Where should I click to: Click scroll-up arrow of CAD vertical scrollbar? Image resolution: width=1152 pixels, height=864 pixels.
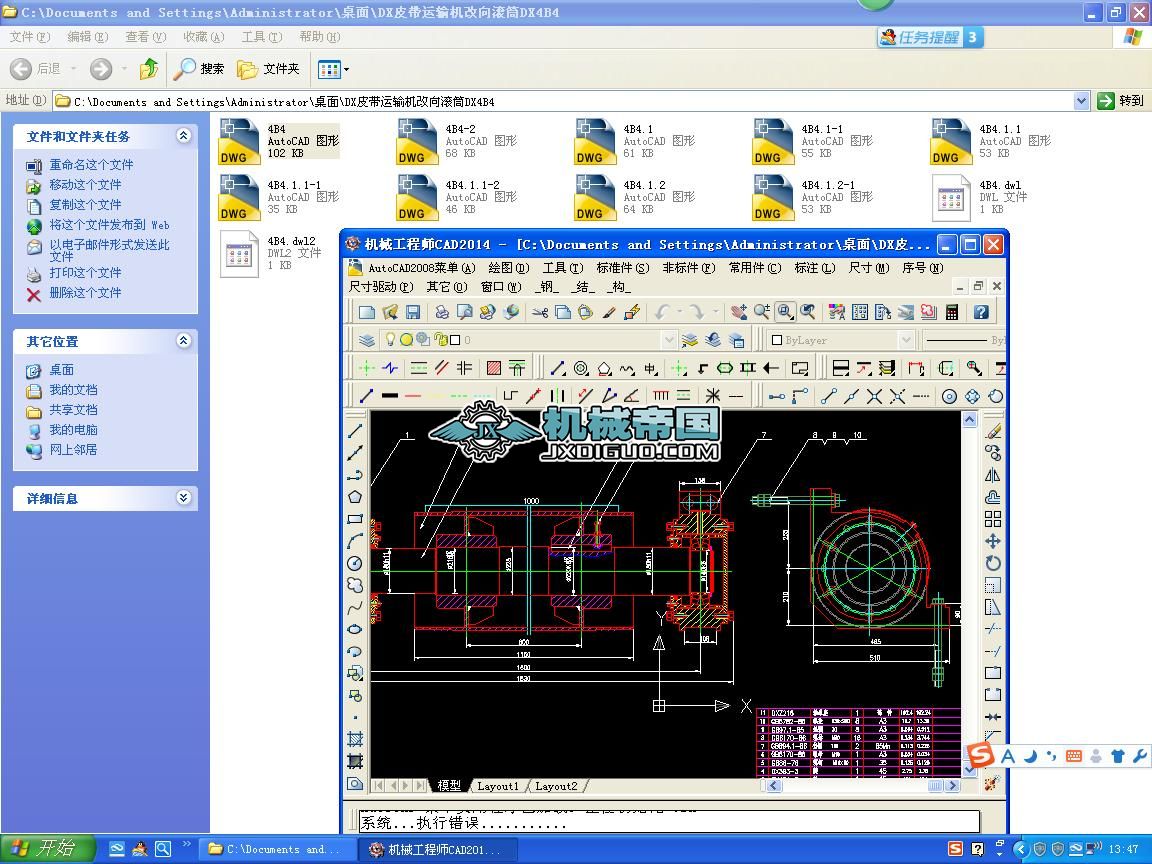click(x=969, y=420)
